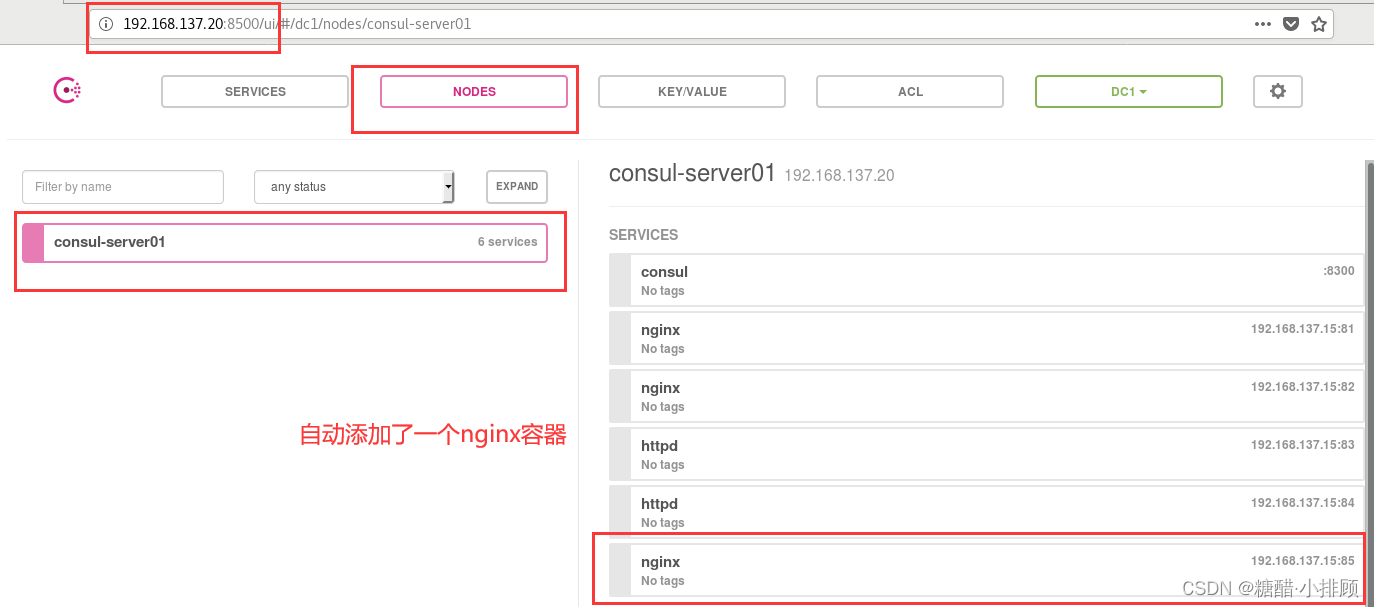
Task: Click the EXPAND button
Action: [517, 187]
